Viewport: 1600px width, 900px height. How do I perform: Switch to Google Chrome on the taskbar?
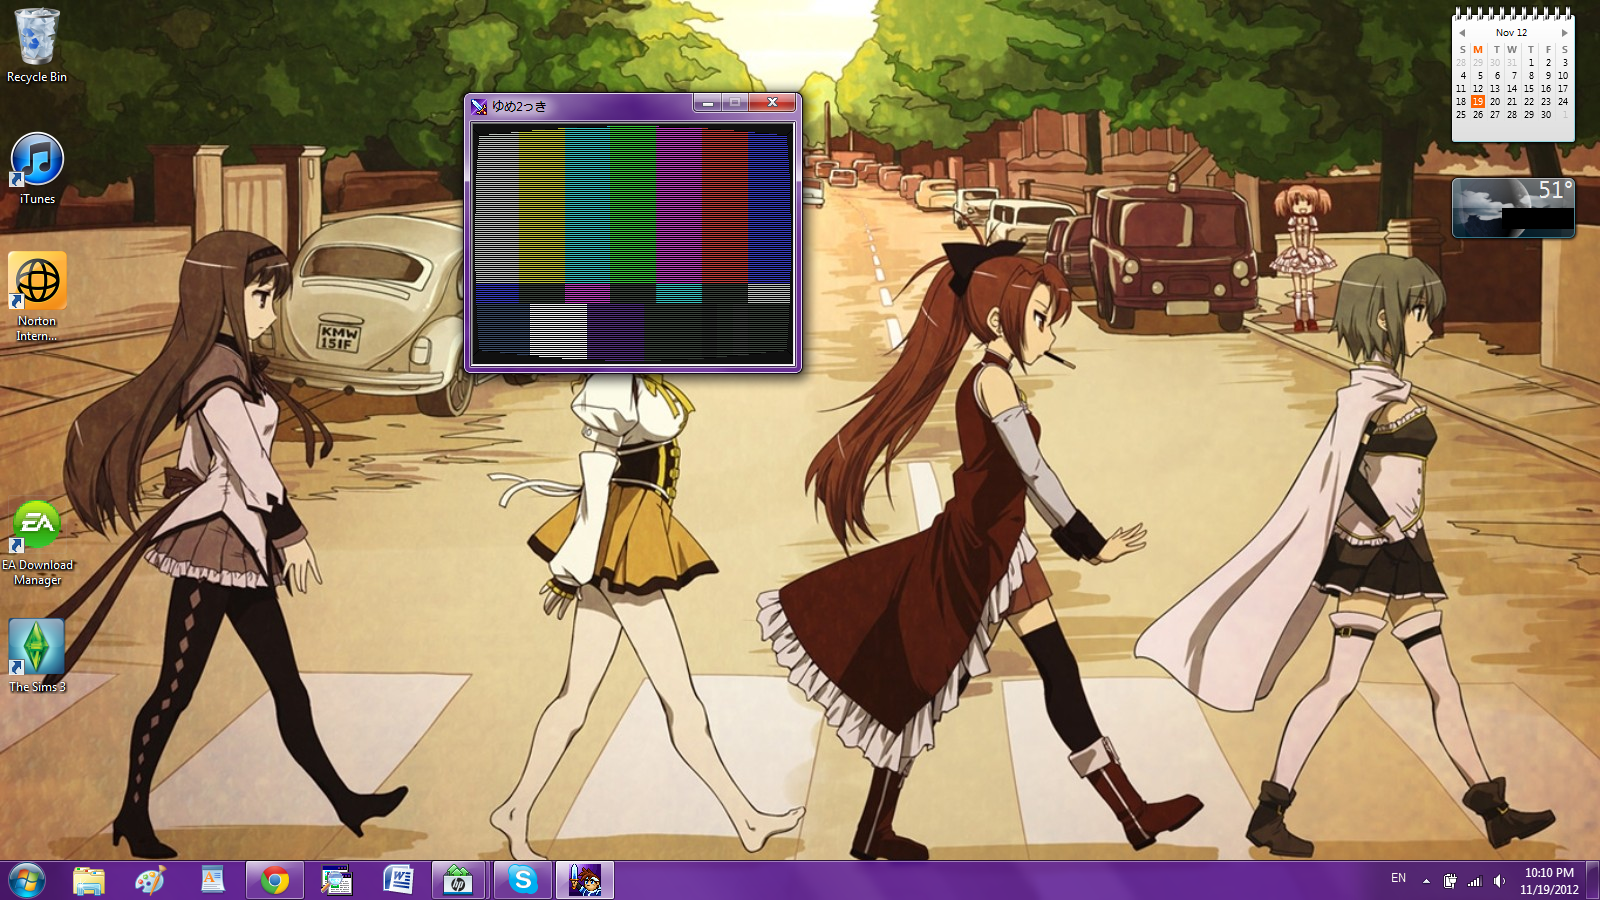coord(275,881)
